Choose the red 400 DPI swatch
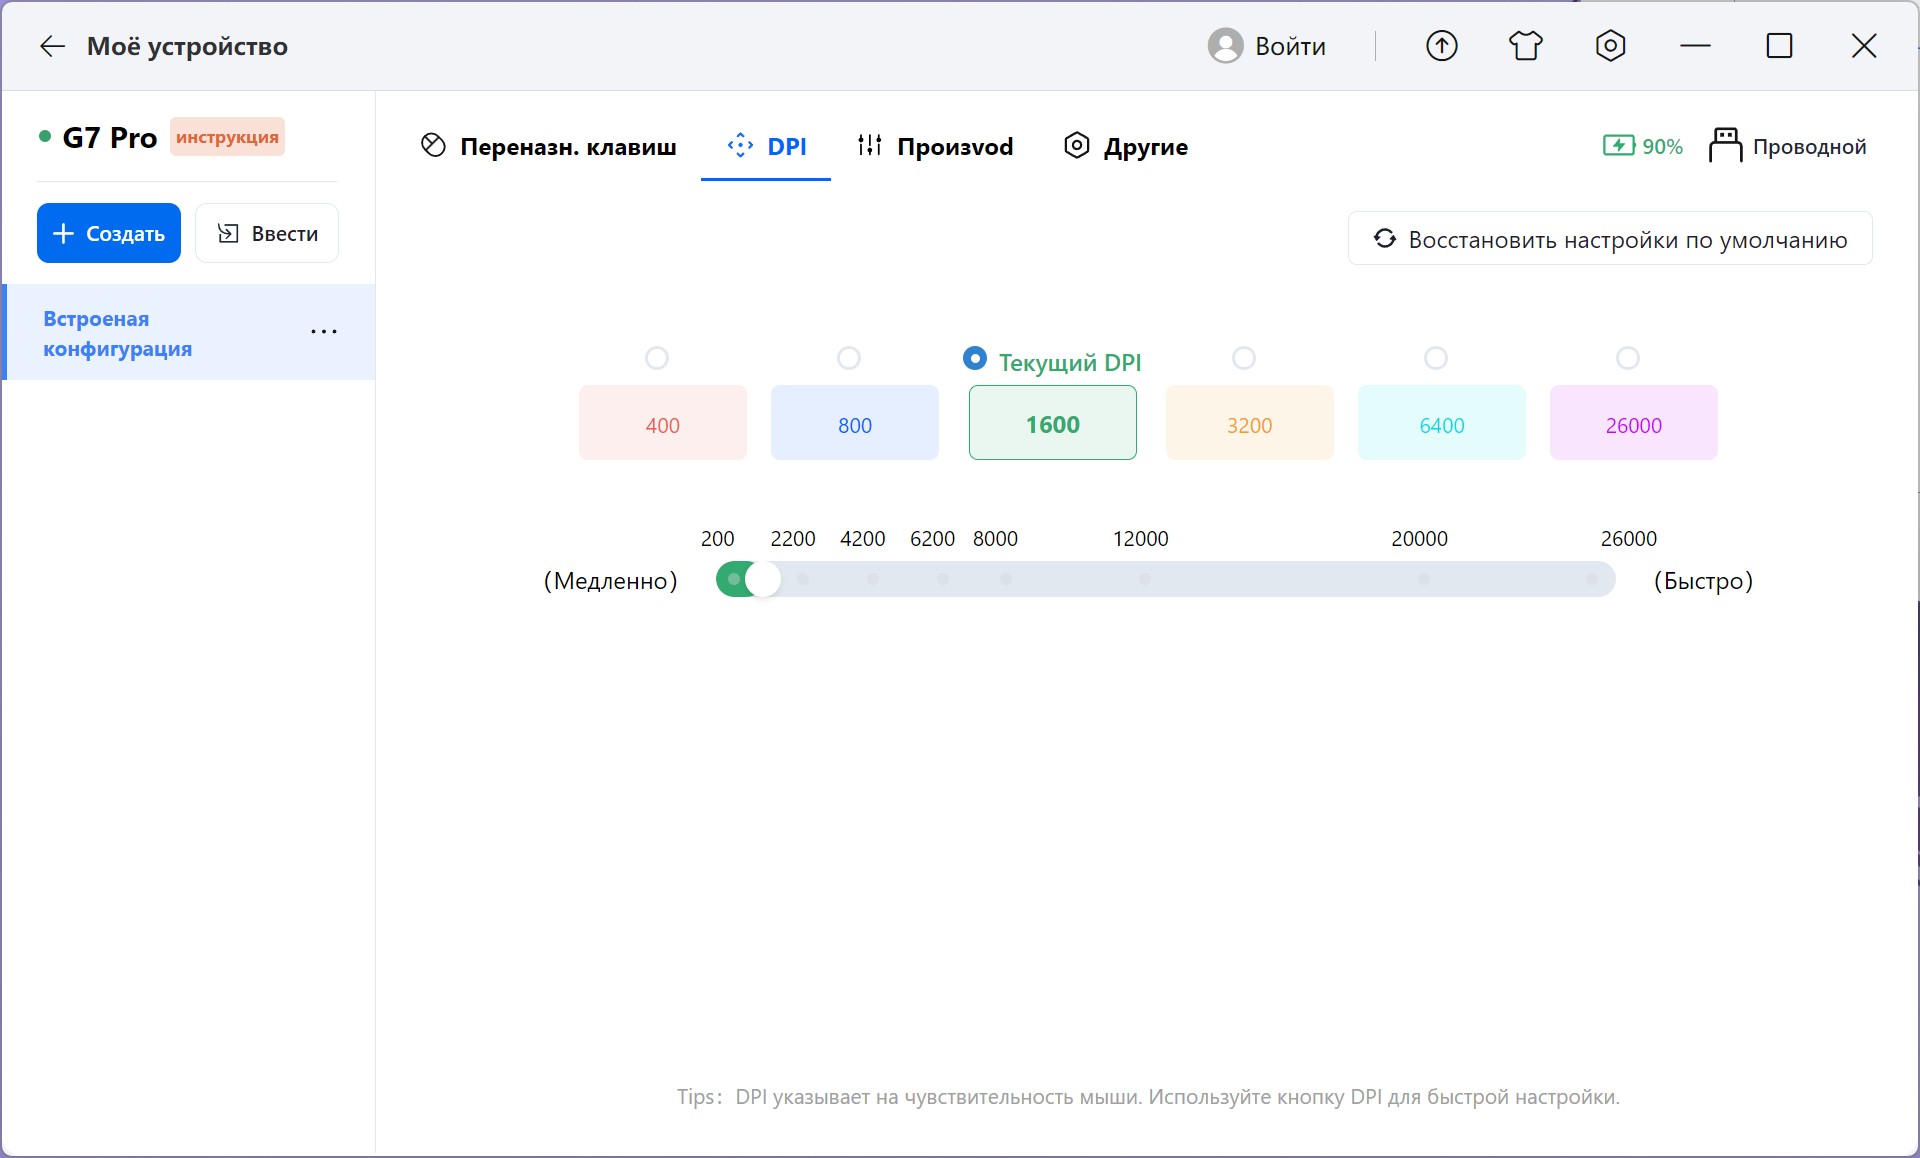The image size is (1920, 1158). (663, 423)
